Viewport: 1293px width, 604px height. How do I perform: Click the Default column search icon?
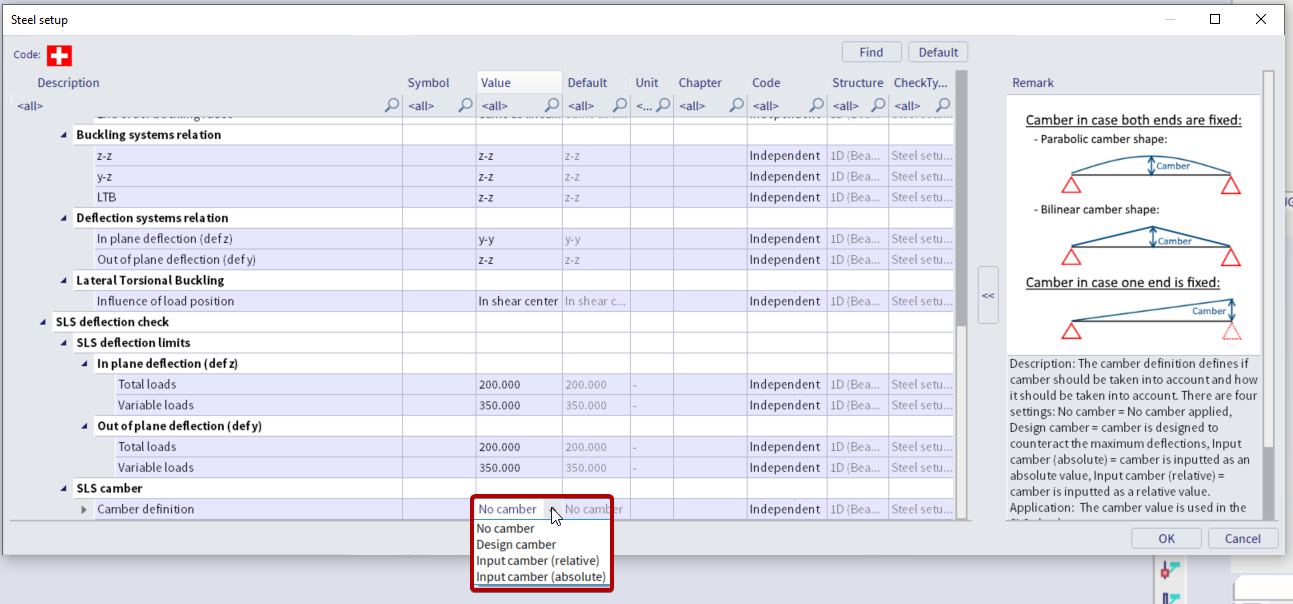[x=619, y=105]
